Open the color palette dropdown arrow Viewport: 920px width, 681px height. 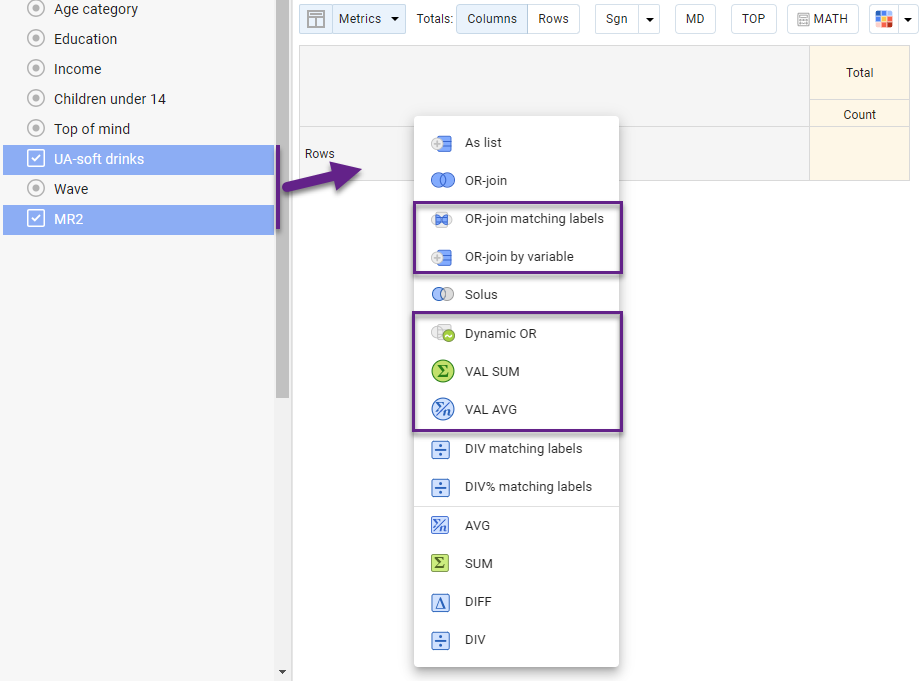click(x=908, y=19)
